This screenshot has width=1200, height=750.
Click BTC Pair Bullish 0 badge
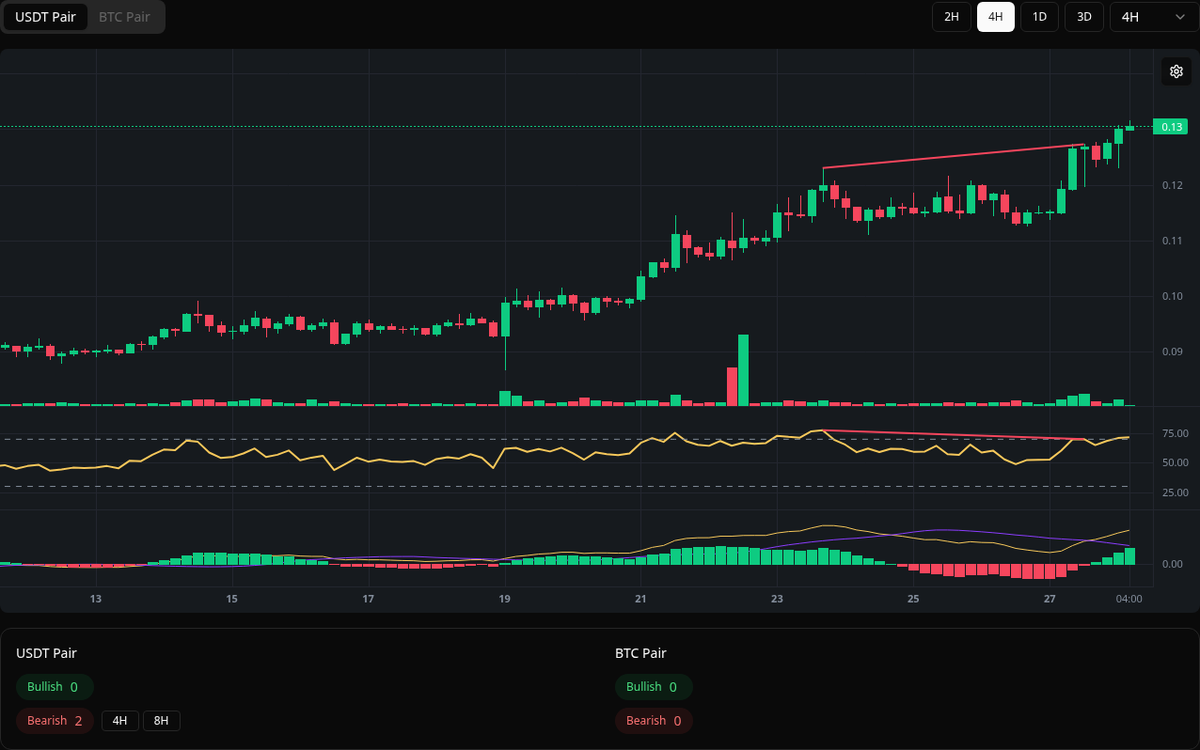pyautogui.click(x=653, y=687)
